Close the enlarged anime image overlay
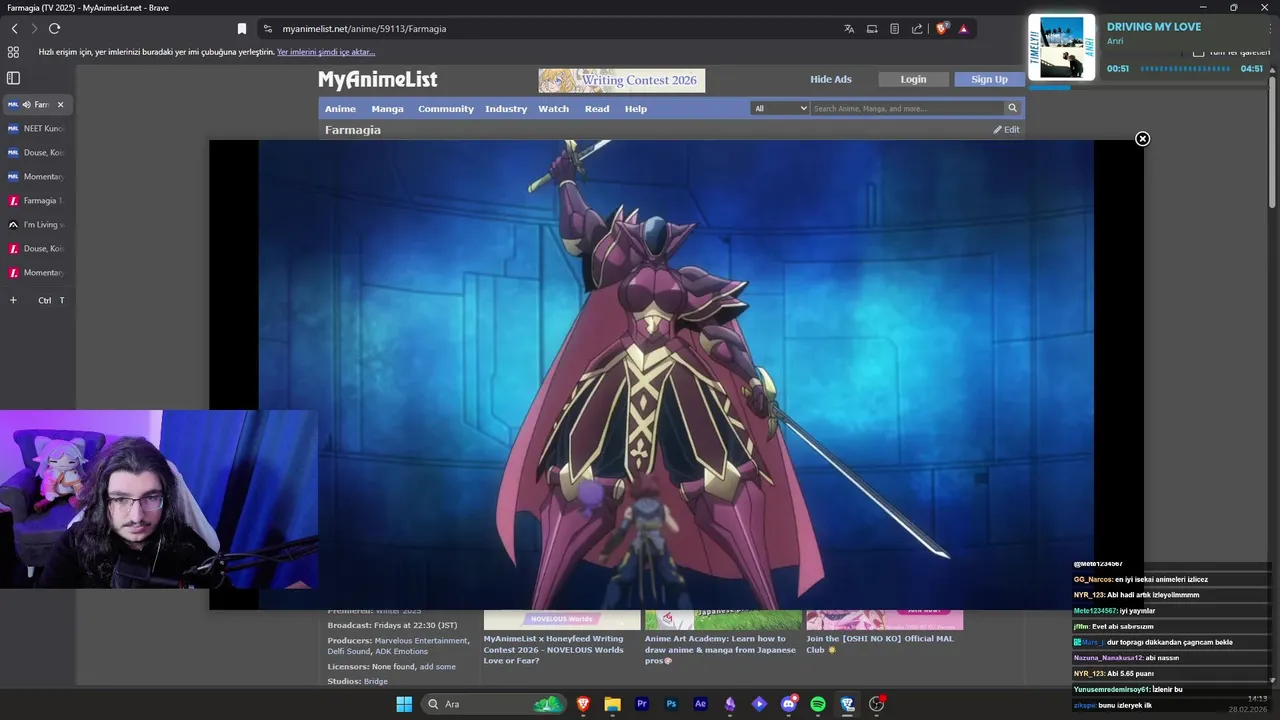The width and height of the screenshot is (1280, 720). click(1142, 139)
